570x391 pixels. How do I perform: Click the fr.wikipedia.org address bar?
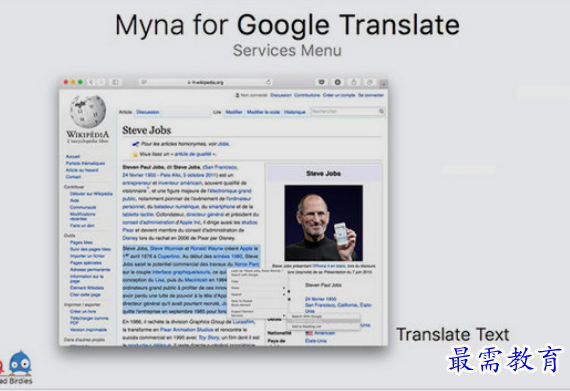coord(206,82)
